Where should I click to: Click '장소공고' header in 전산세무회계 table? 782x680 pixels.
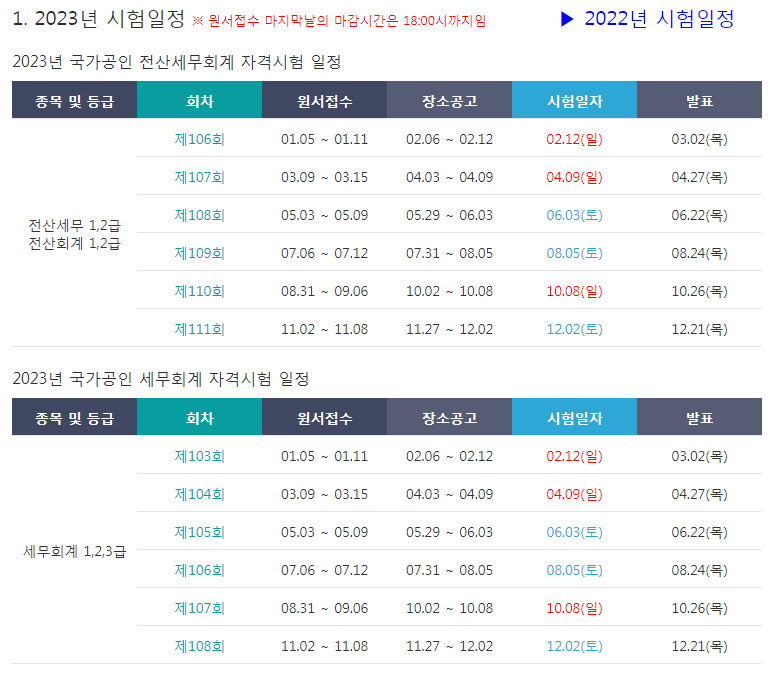tap(449, 101)
